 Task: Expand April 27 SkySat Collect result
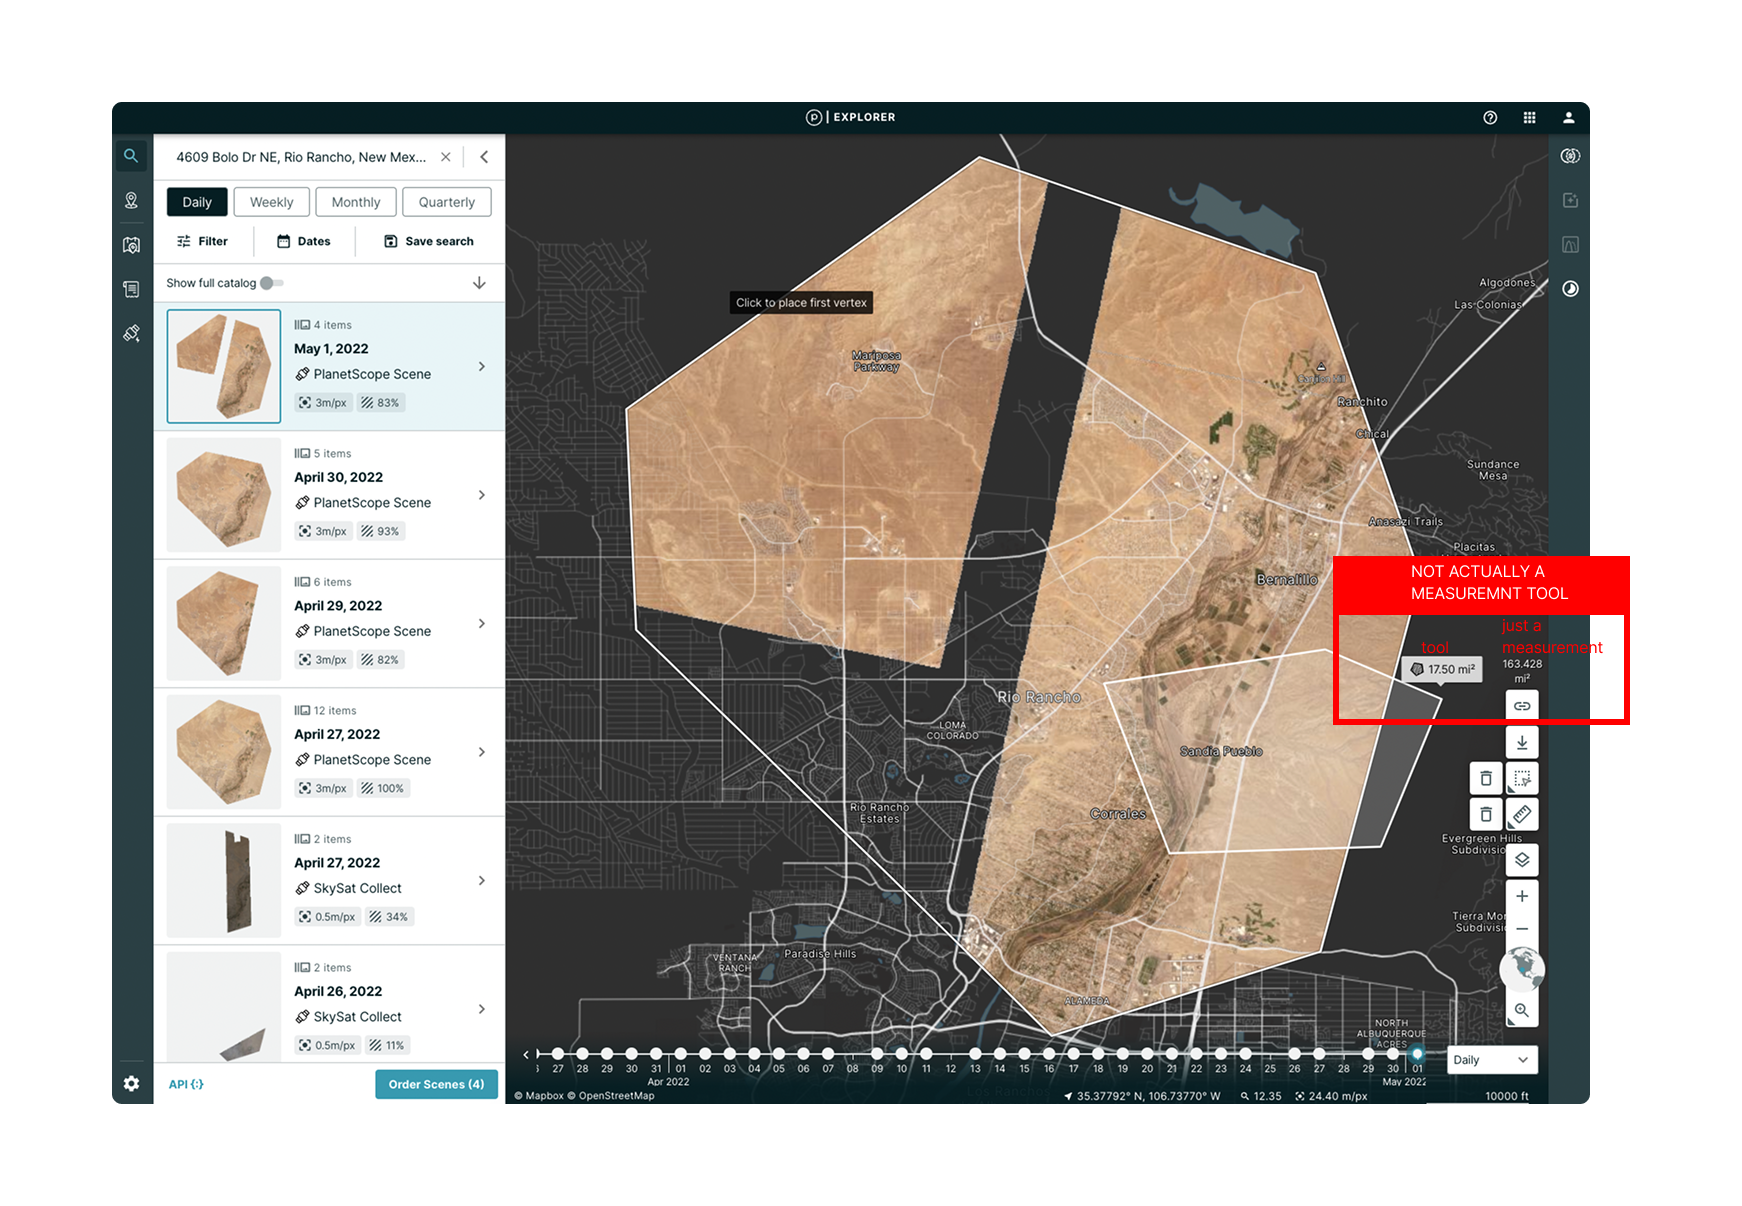coord(482,880)
